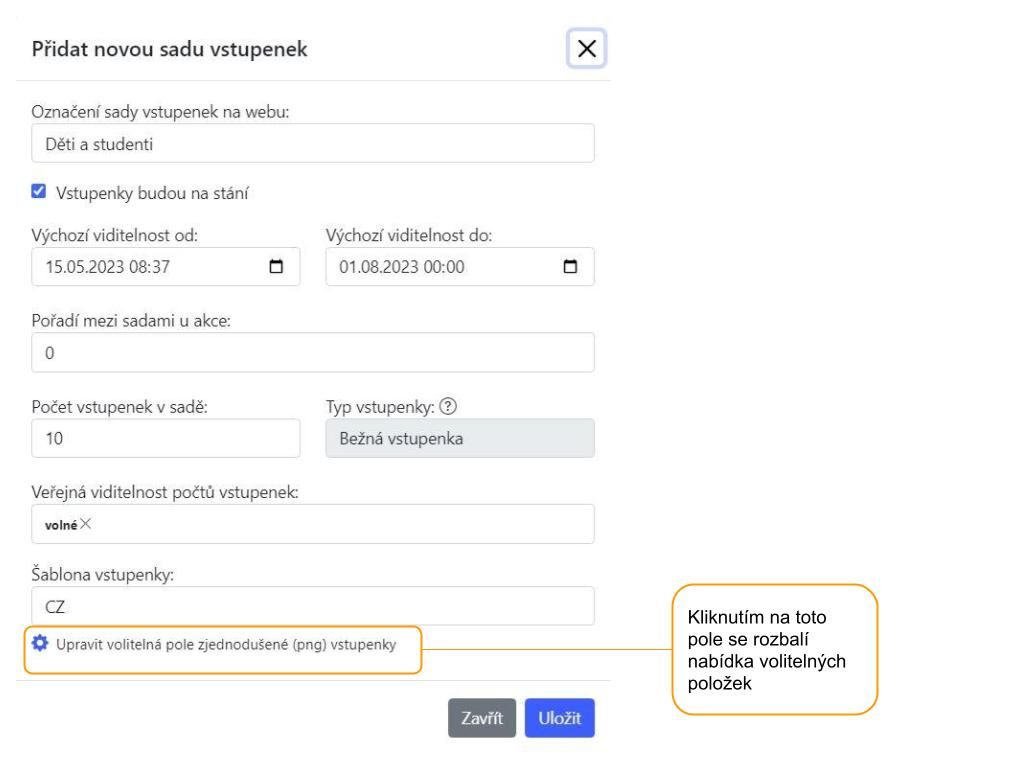The image size is (1024, 768).
Task: Select the Počet vstupenek v sadě field
Action: pyautogui.click(x=166, y=438)
